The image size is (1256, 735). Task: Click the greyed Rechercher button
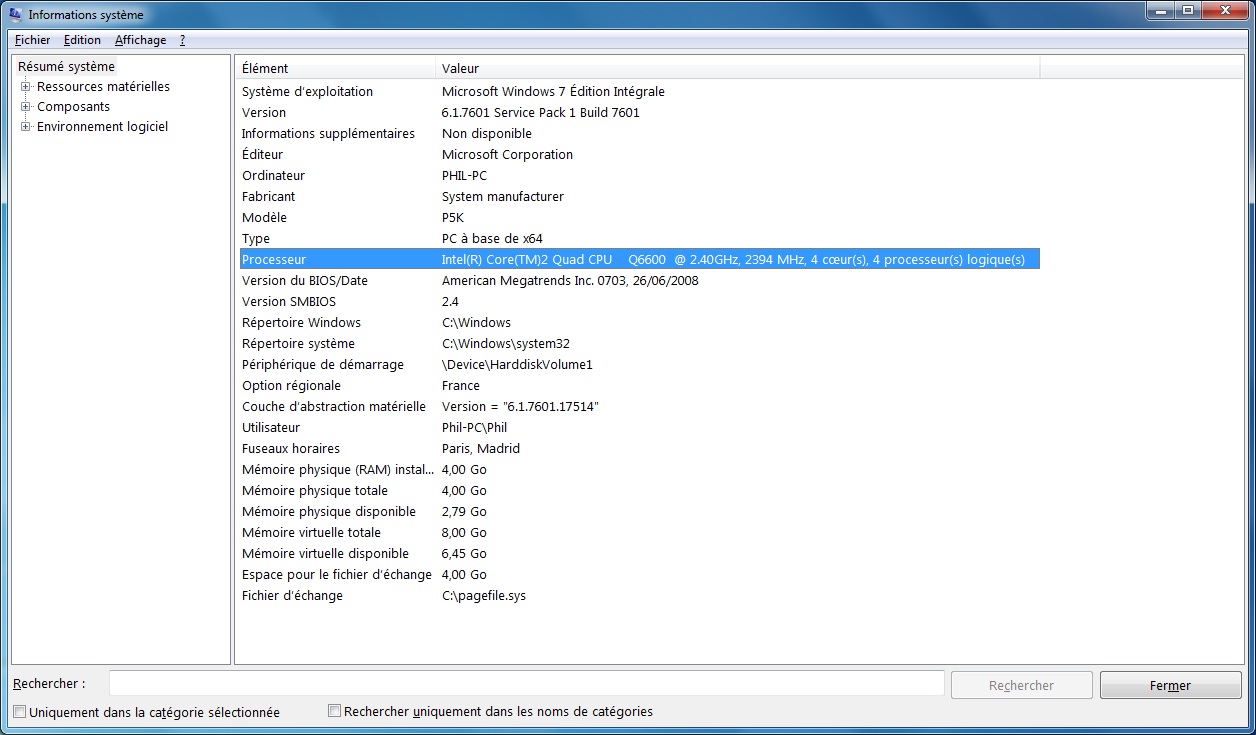pyautogui.click(x=1021, y=685)
